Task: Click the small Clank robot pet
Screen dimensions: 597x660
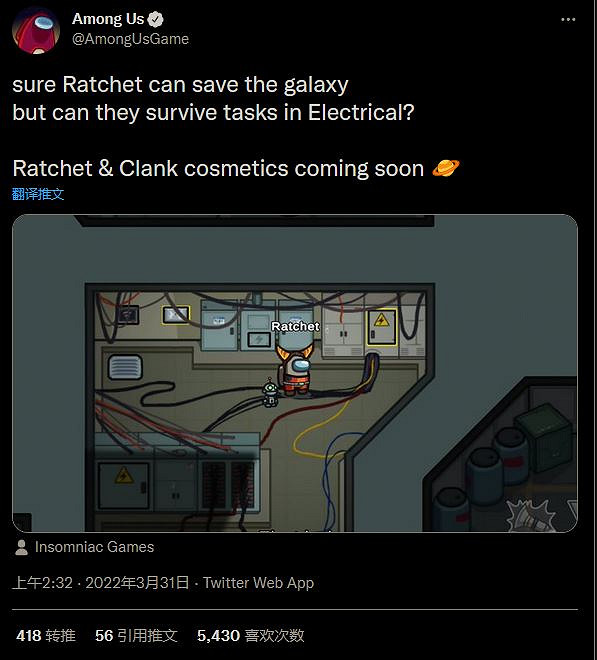Action: (270, 393)
